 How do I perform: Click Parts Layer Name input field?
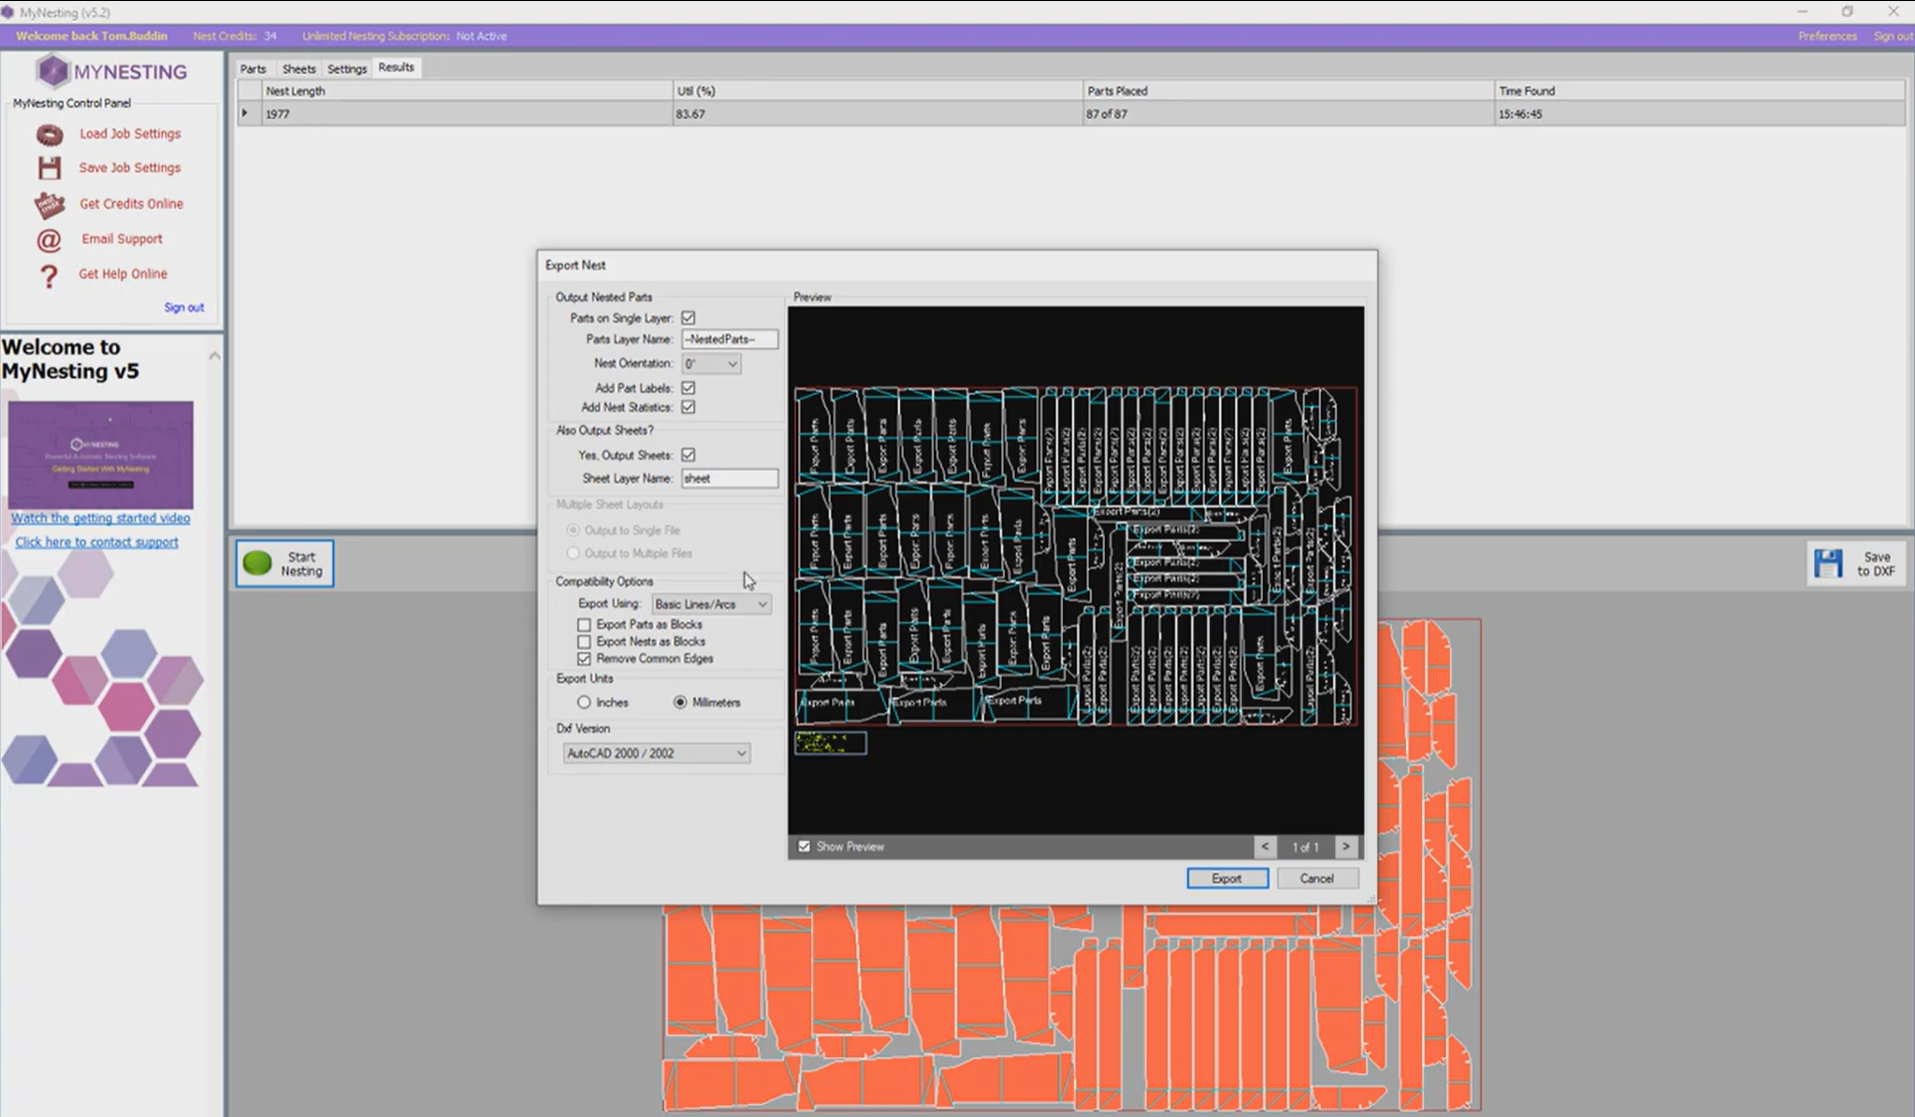(729, 340)
